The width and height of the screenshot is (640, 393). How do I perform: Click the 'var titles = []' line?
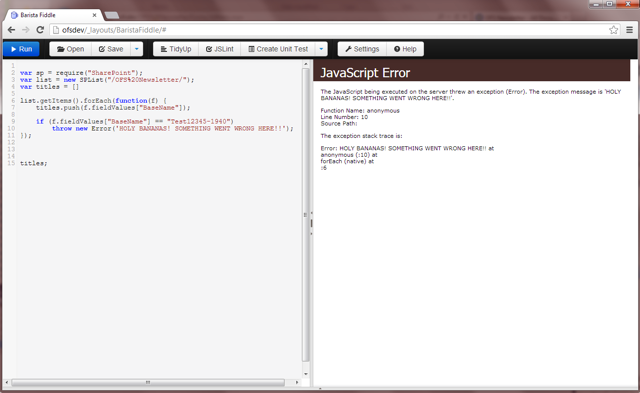point(49,87)
